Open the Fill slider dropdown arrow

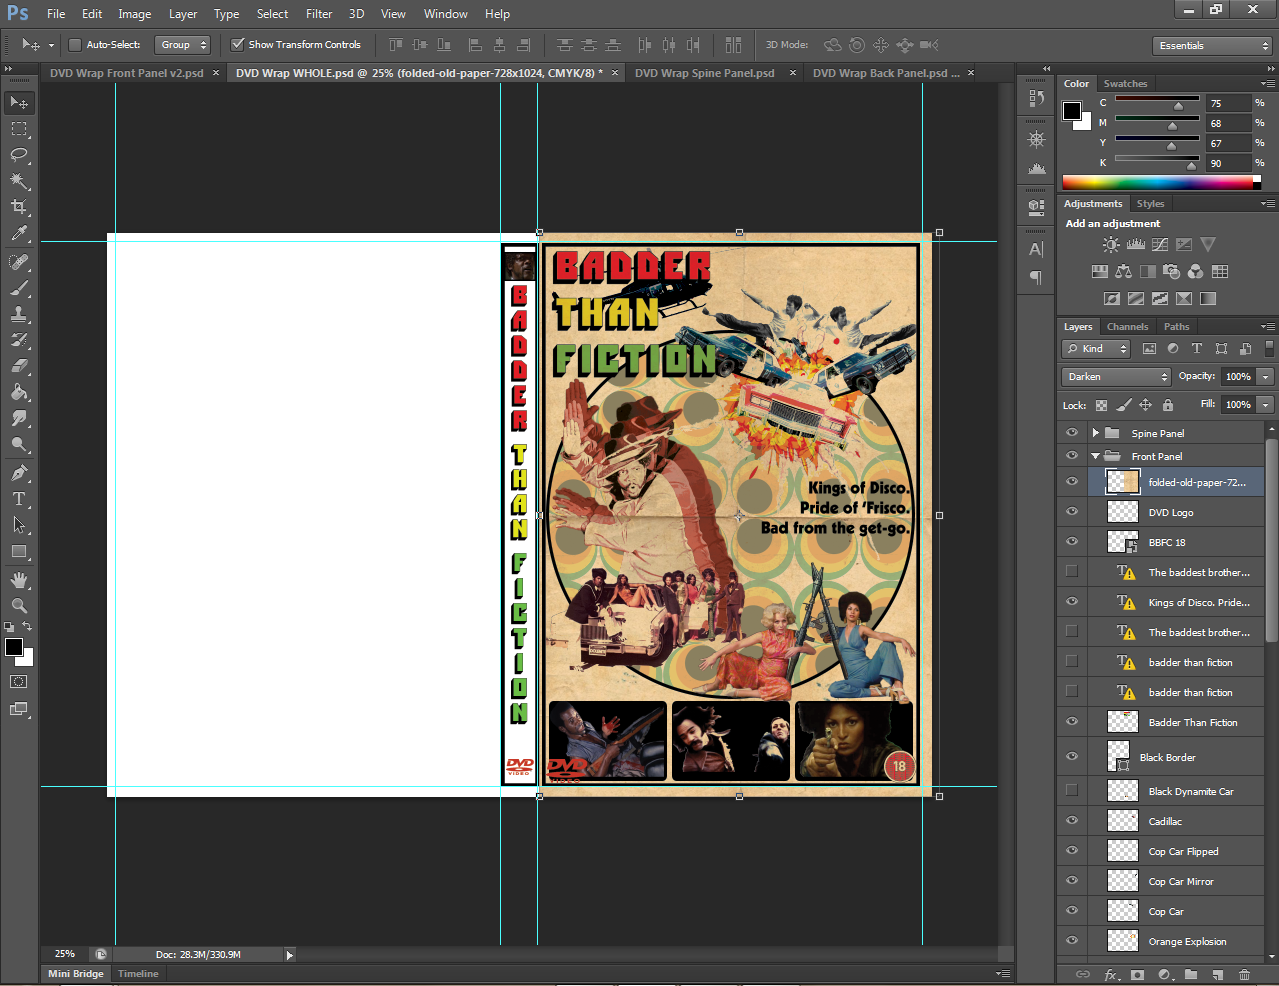[1265, 405]
